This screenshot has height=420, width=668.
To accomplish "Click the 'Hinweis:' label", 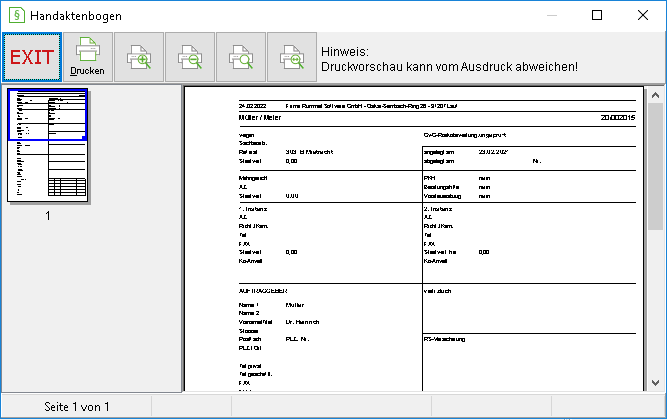I will (345, 52).
